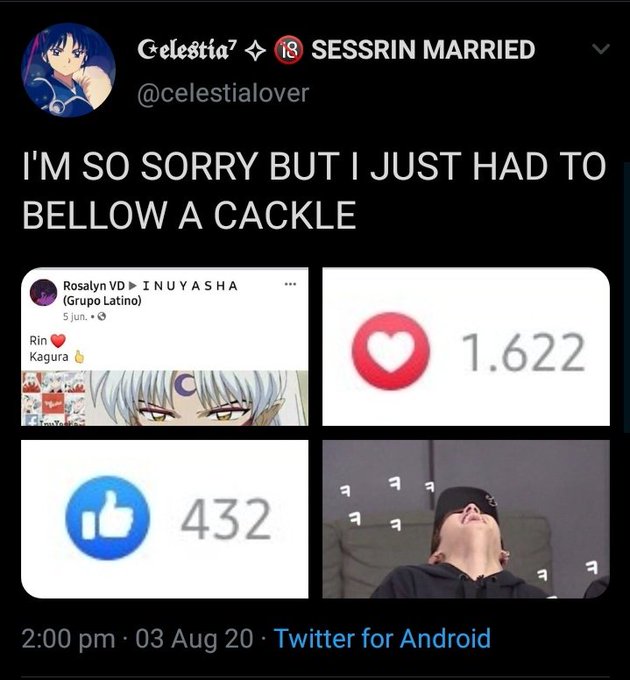Click the red heart reaction icon
Image resolution: width=630 pixels, height=680 pixels.
click(392, 351)
